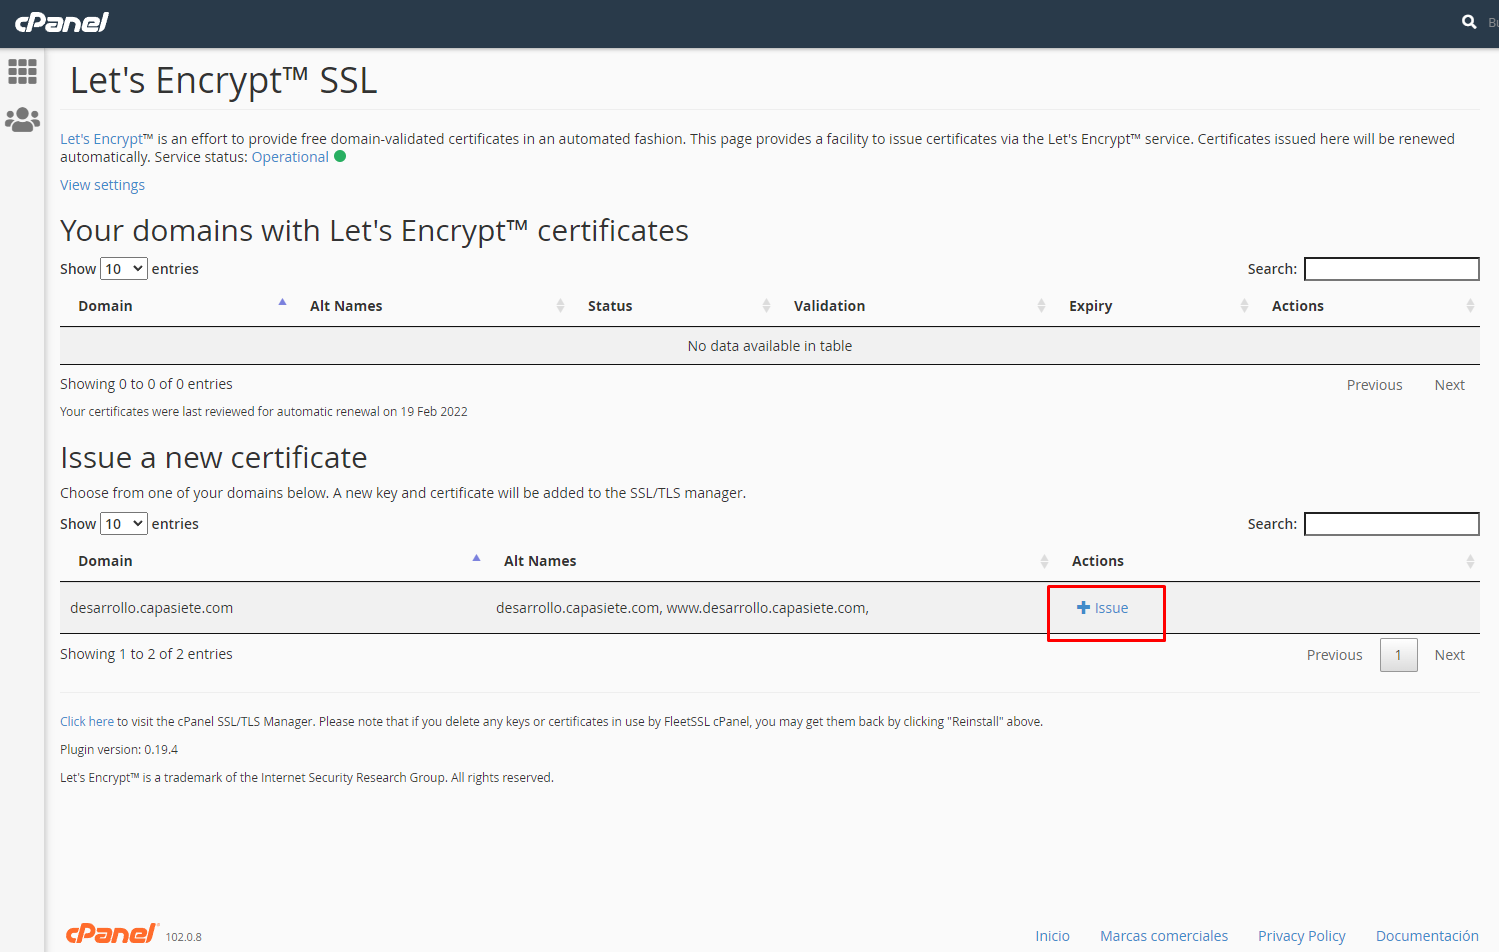The height and width of the screenshot is (952, 1499).
Task: Sort by Expiry column arrows
Action: [x=1244, y=306]
